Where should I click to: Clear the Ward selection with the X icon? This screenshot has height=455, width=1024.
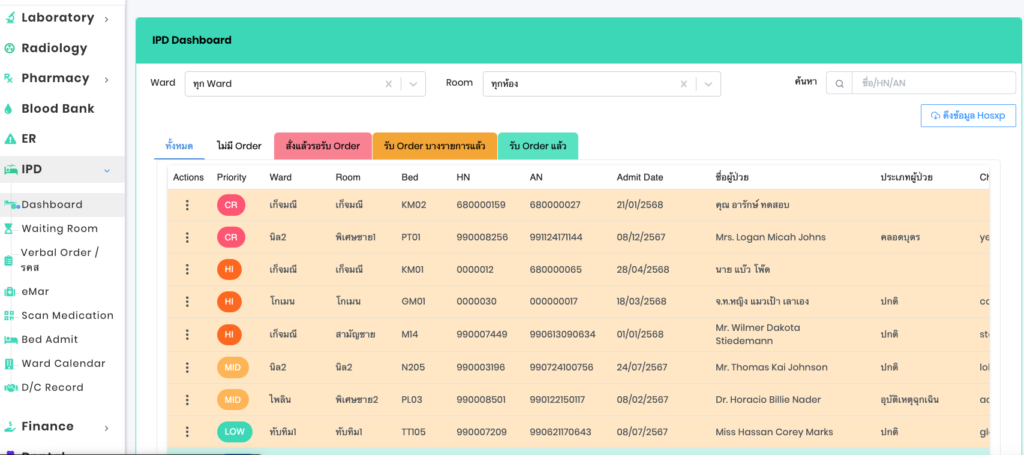[389, 84]
